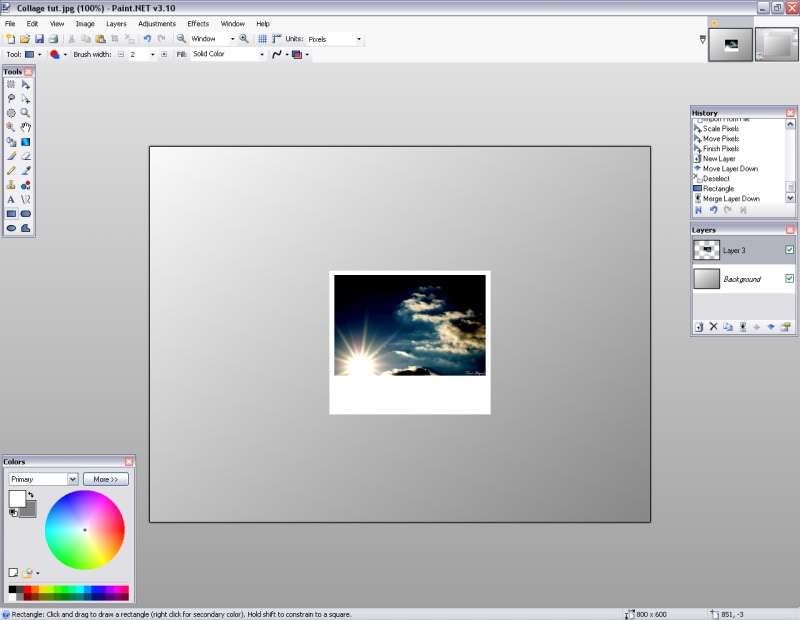Toggle the pixel grid icon

click(262, 39)
